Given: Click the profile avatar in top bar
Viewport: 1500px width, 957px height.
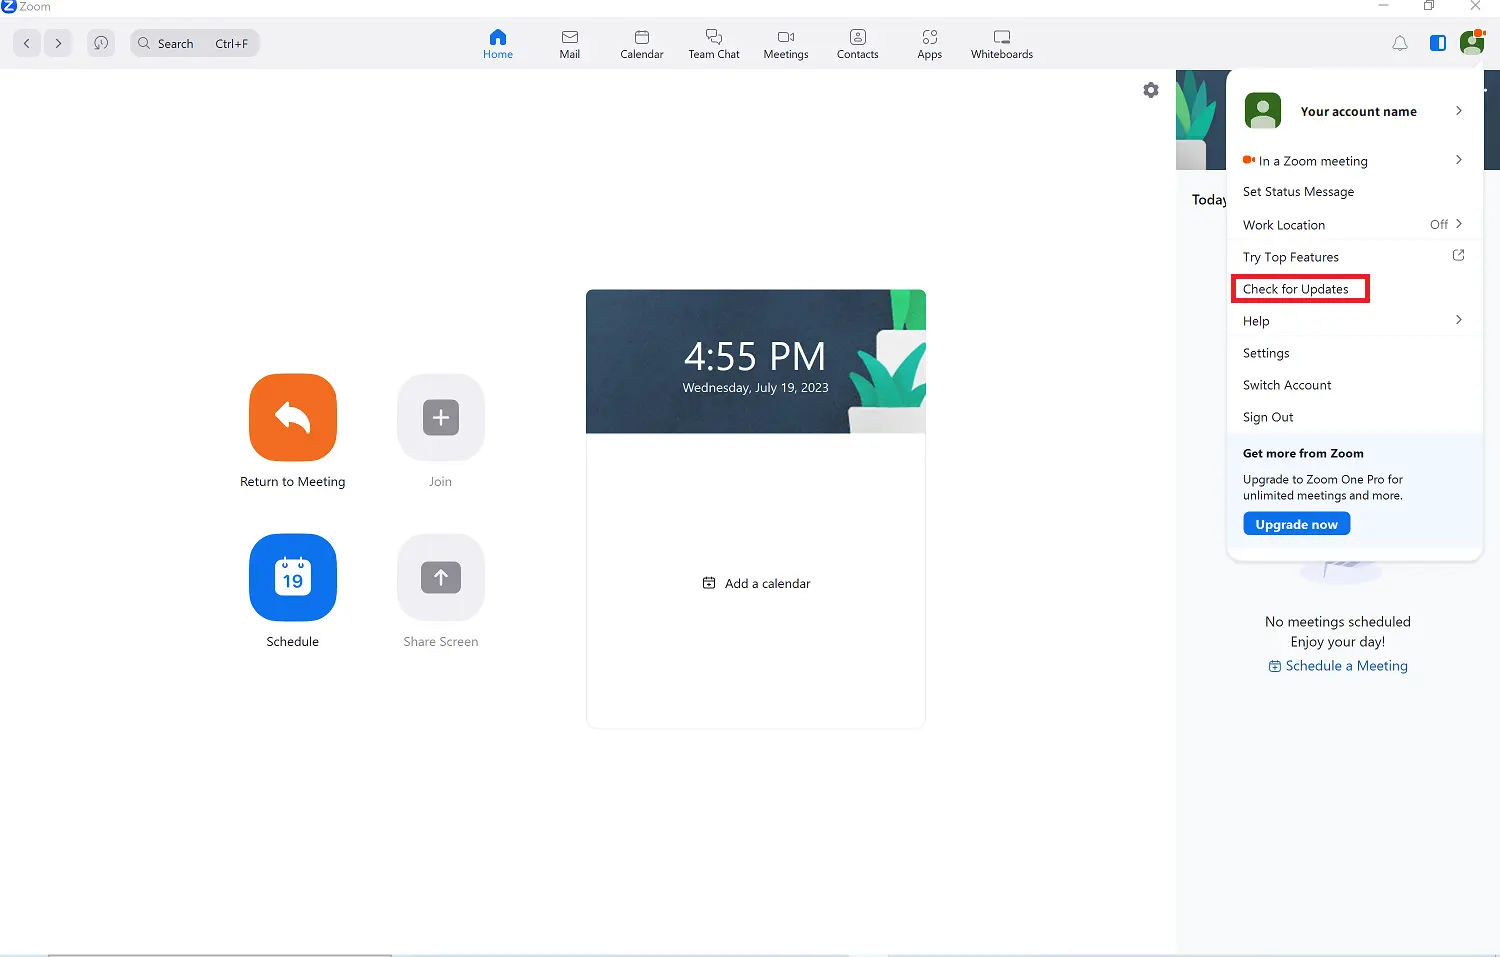Looking at the screenshot, I should pyautogui.click(x=1472, y=42).
